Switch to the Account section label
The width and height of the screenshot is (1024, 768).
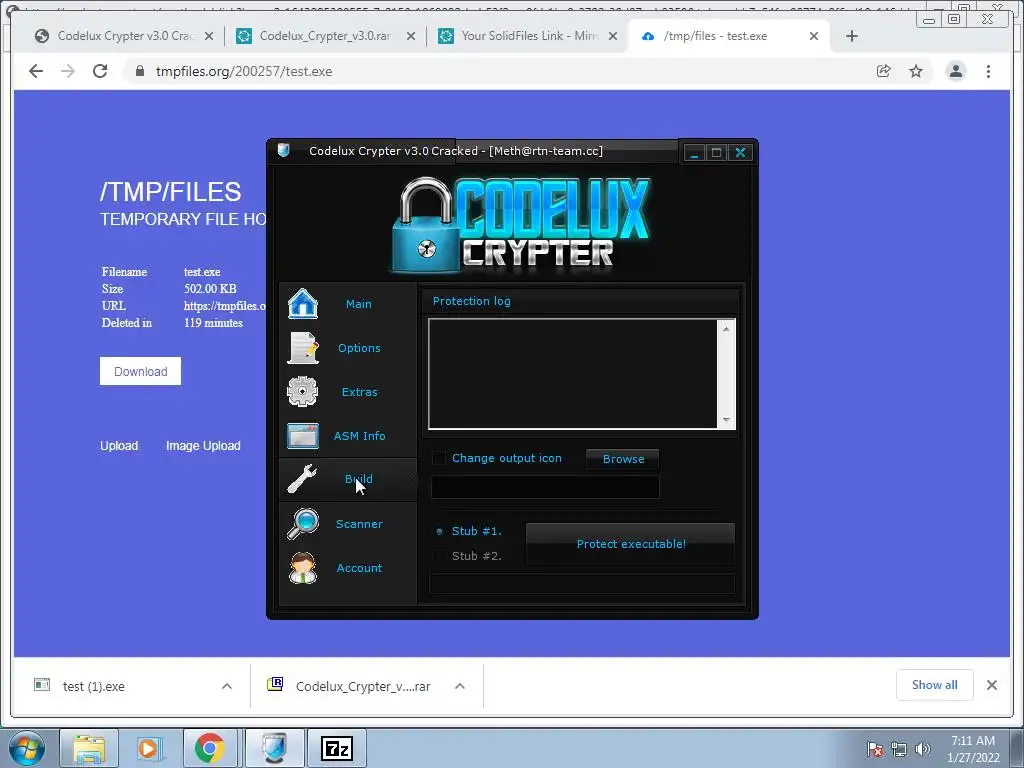tap(359, 568)
